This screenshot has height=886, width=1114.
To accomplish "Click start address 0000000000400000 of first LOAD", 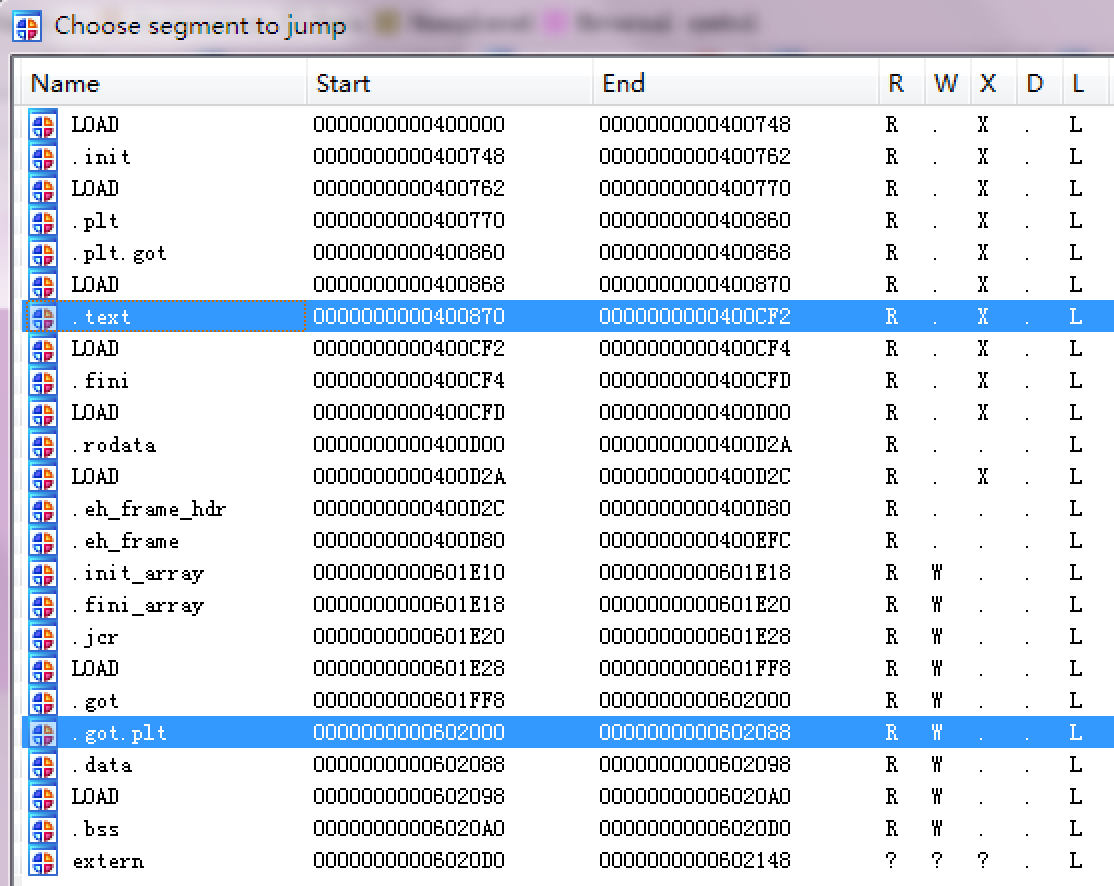I will [409, 124].
